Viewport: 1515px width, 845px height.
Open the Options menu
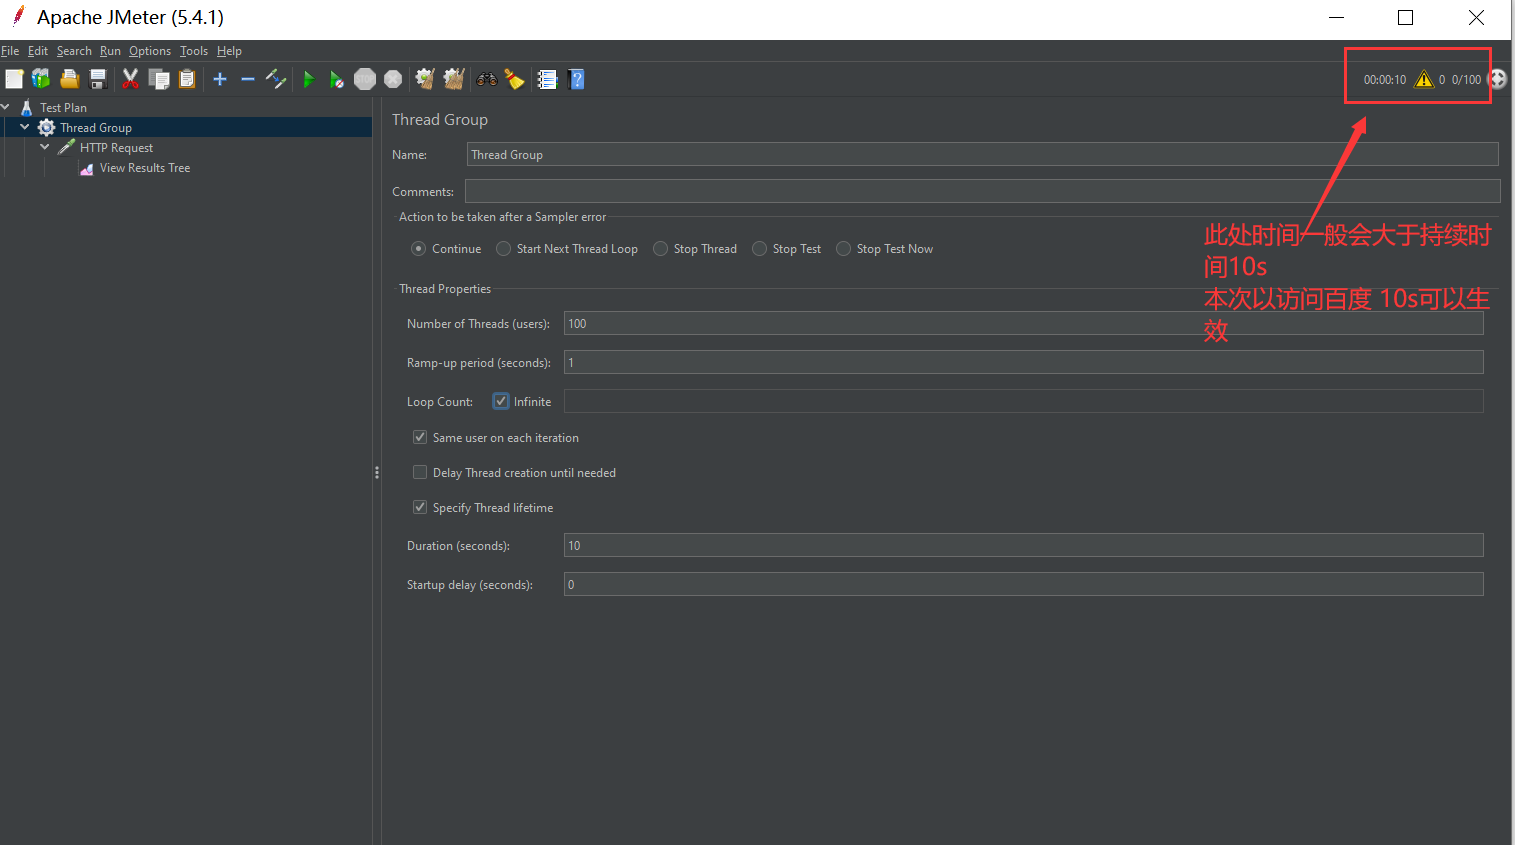[x=150, y=51]
